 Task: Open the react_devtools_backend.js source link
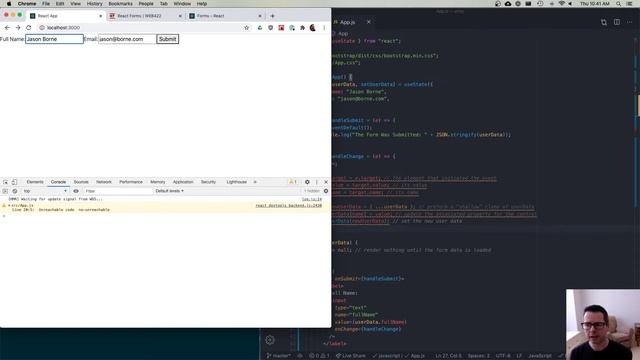(289, 206)
